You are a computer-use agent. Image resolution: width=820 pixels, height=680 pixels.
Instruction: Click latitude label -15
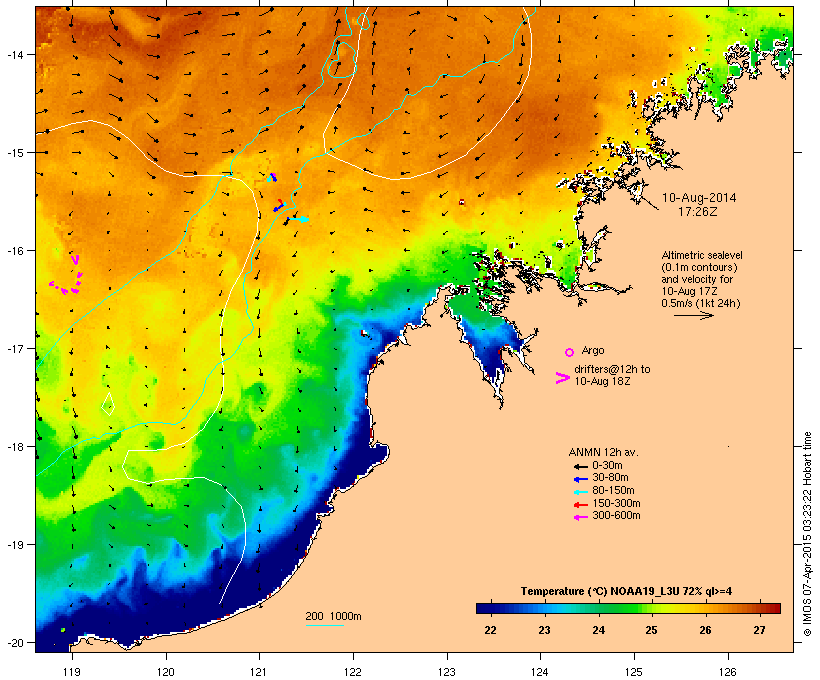14,153
